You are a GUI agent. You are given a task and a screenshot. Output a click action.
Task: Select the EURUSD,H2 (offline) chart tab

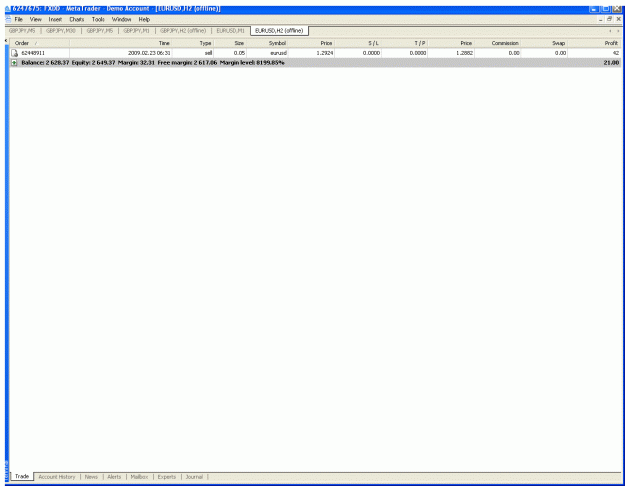point(279,31)
